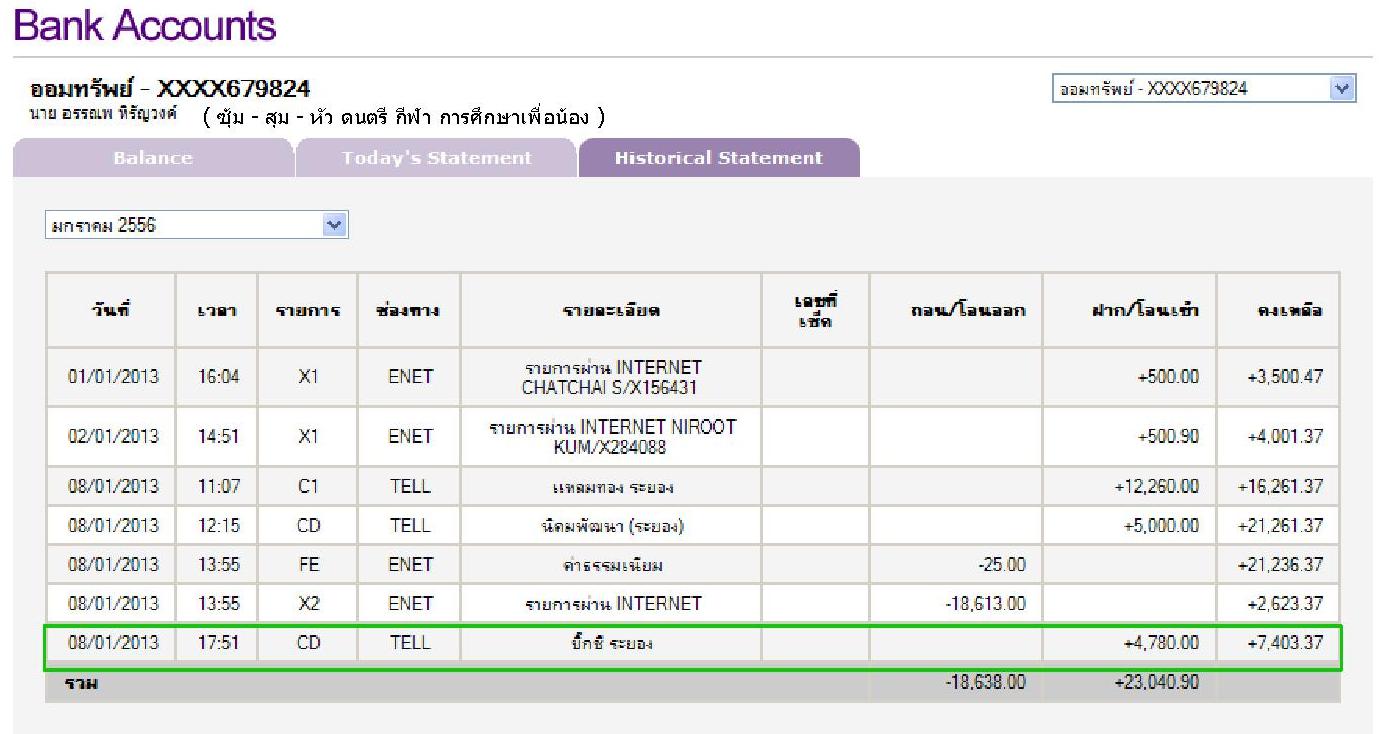Click the deposit amount +500.00
This screenshot has height=734, width=1387.
pos(1167,377)
